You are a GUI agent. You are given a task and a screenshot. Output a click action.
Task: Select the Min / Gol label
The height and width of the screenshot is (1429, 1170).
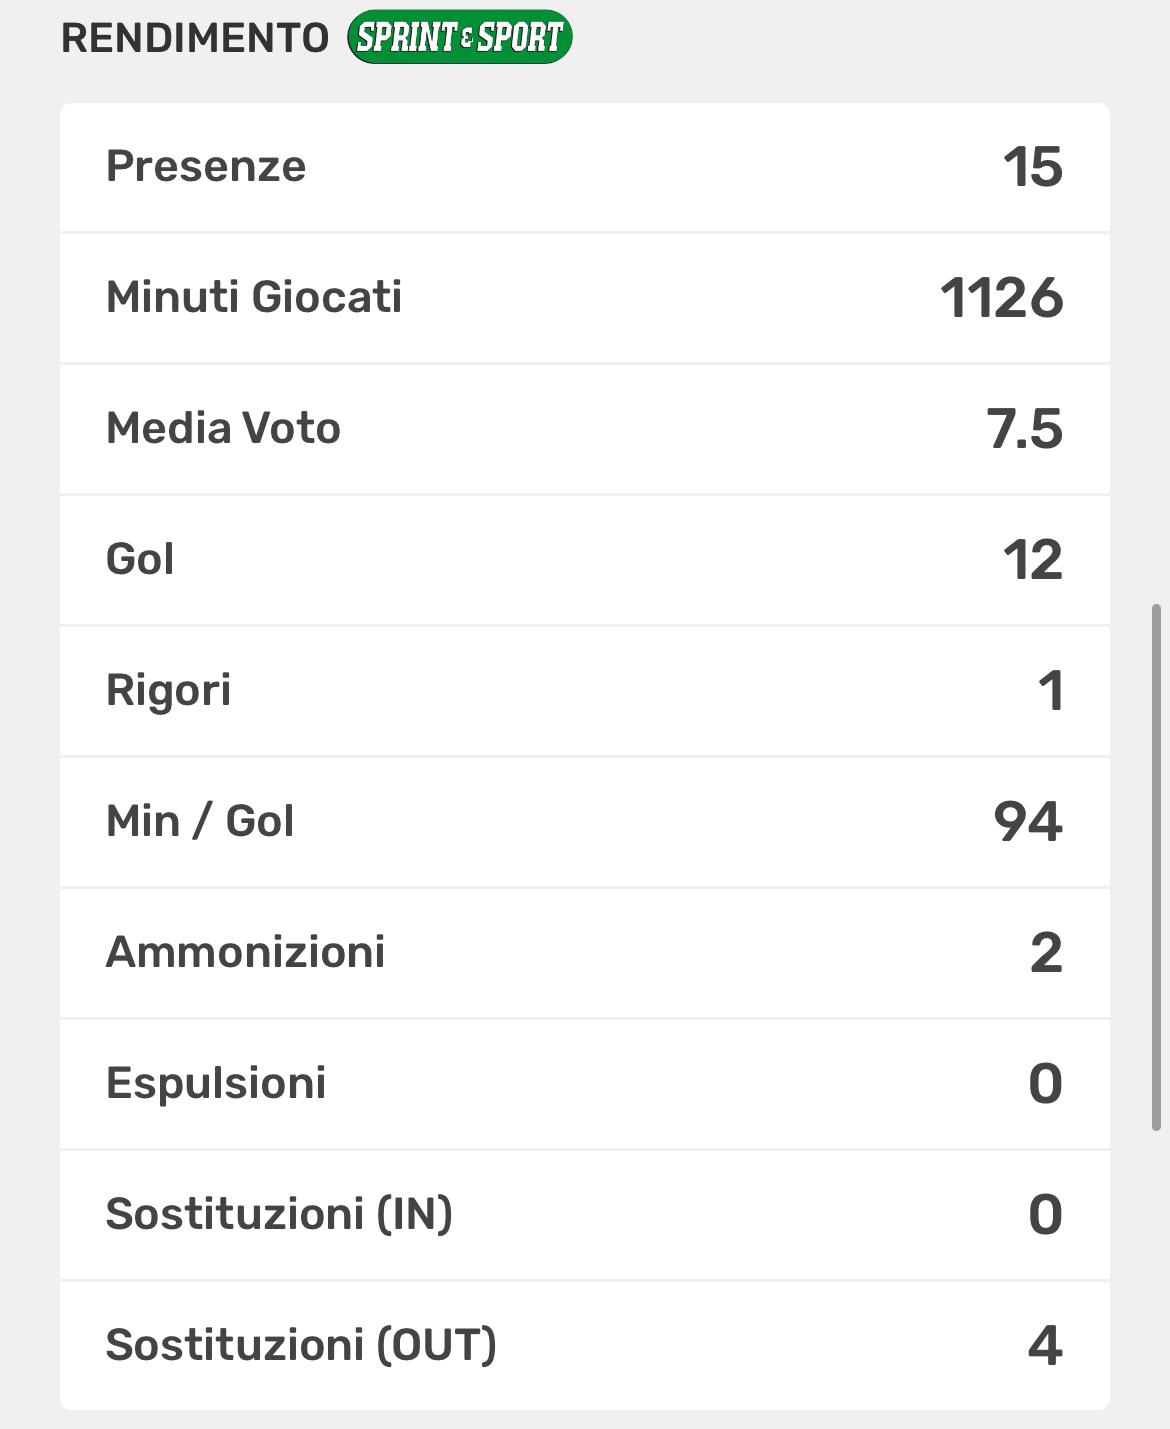(200, 821)
